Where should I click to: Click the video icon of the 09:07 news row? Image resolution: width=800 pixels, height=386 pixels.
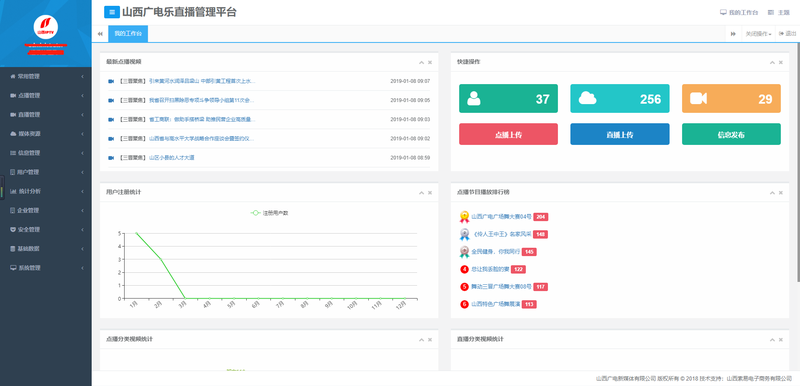[111, 81]
